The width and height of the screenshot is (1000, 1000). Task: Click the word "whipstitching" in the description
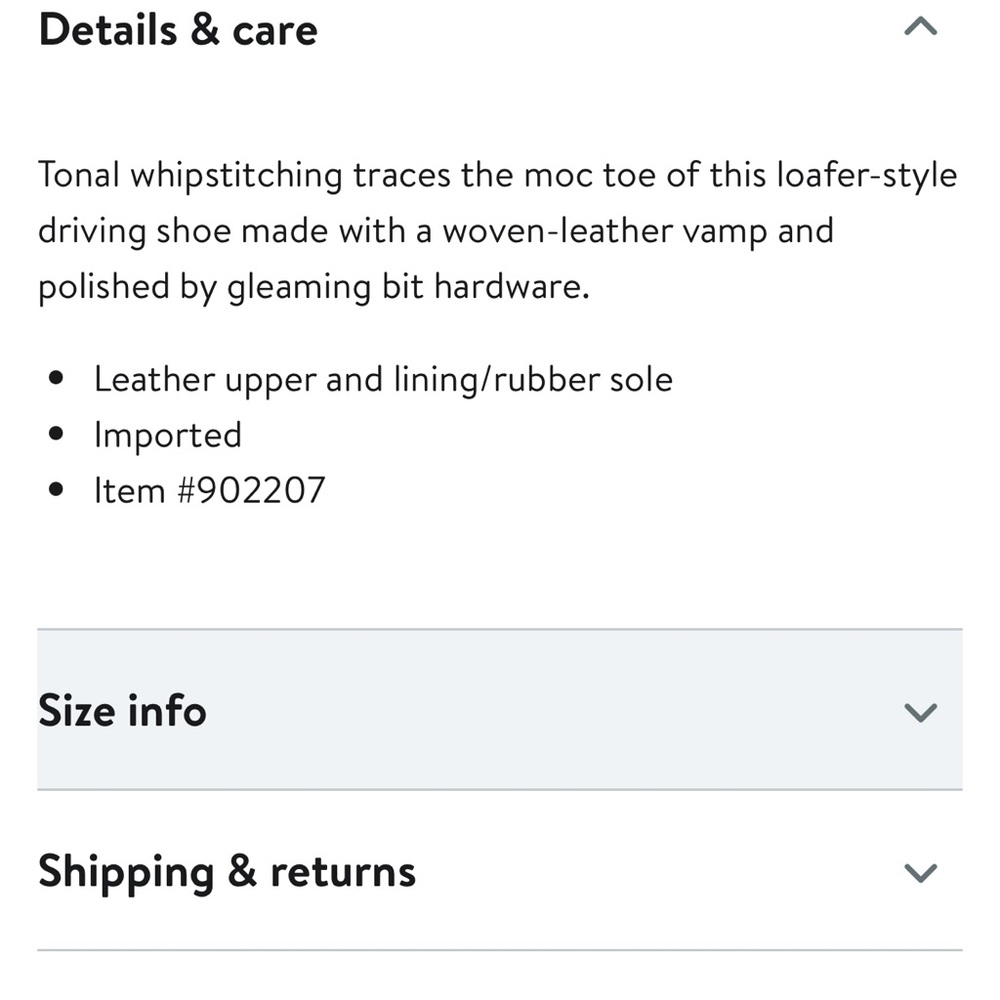(237, 176)
